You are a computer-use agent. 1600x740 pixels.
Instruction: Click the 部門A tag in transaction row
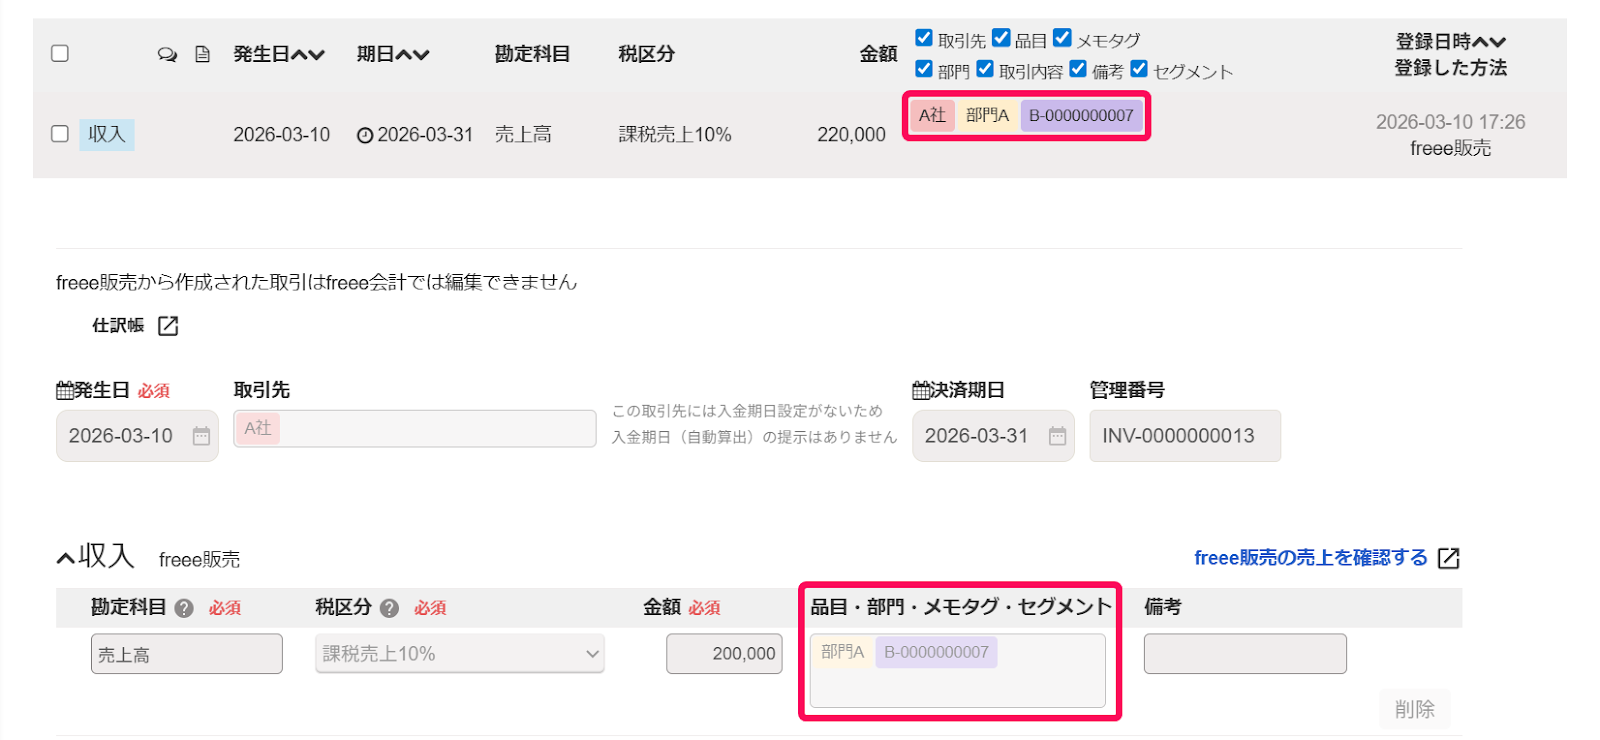pyautogui.click(x=987, y=115)
